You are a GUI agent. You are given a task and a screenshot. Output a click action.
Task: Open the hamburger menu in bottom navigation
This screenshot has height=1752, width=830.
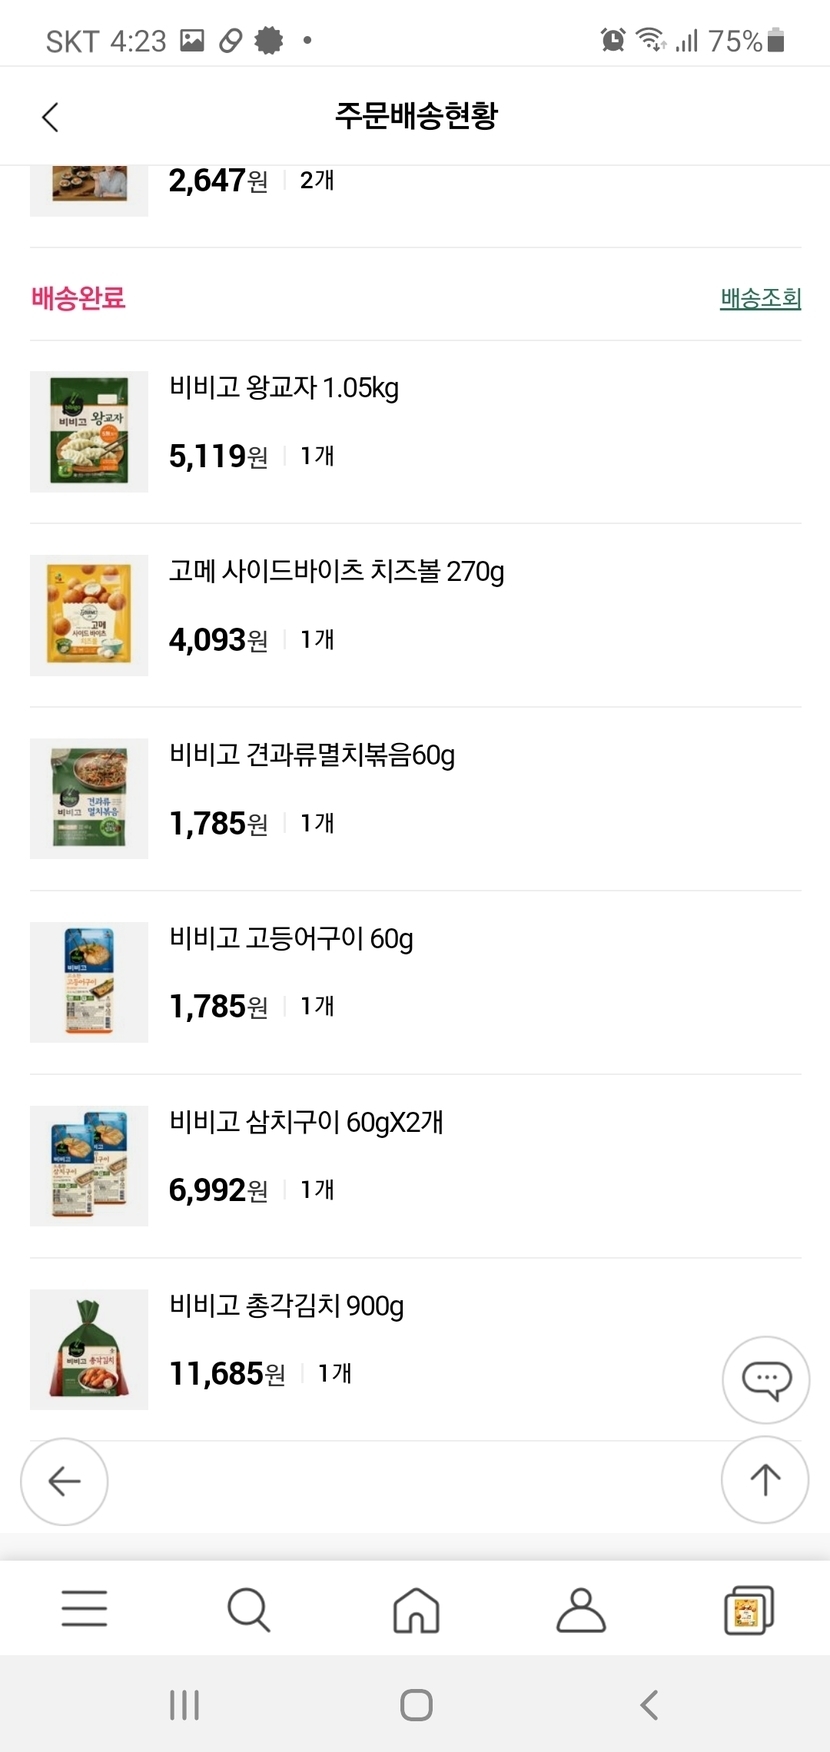pyautogui.click(x=84, y=1608)
